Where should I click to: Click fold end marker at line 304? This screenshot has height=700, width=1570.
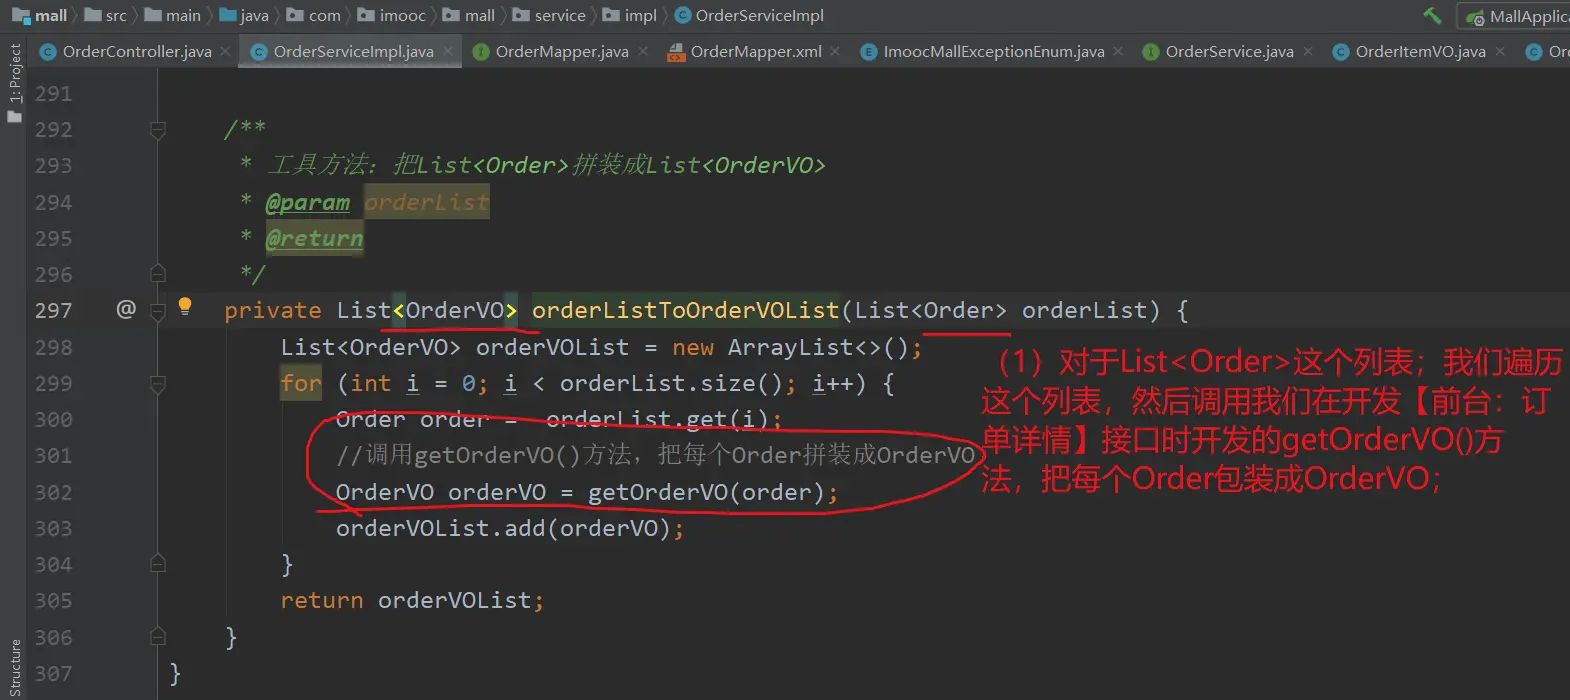[x=158, y=564]
